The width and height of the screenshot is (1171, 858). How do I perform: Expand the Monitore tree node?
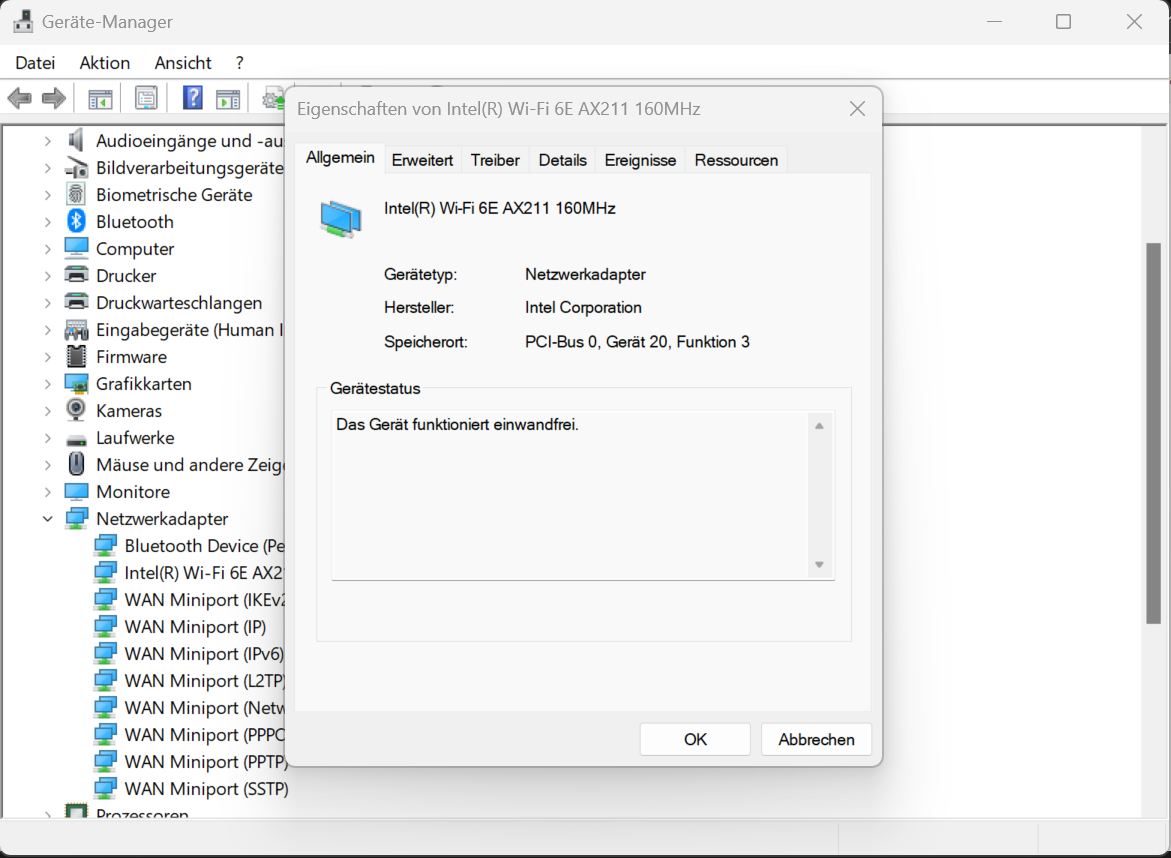click(x=48, y=491)
